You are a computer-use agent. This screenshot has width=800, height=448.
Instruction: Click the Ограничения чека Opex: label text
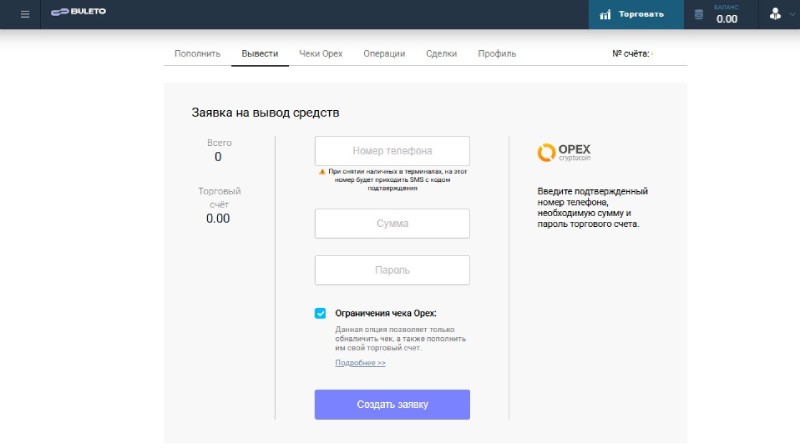[x=386, y=313]
